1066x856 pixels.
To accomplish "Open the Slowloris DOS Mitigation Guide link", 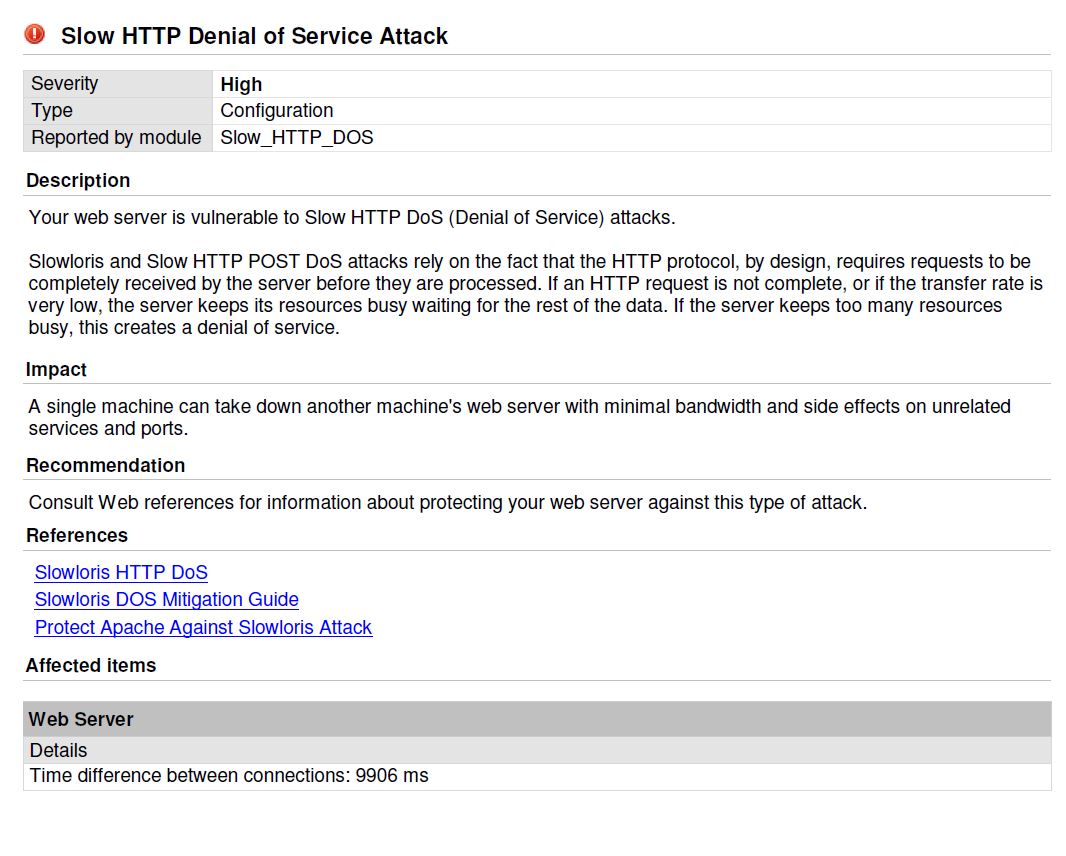I will click(166, 599).
